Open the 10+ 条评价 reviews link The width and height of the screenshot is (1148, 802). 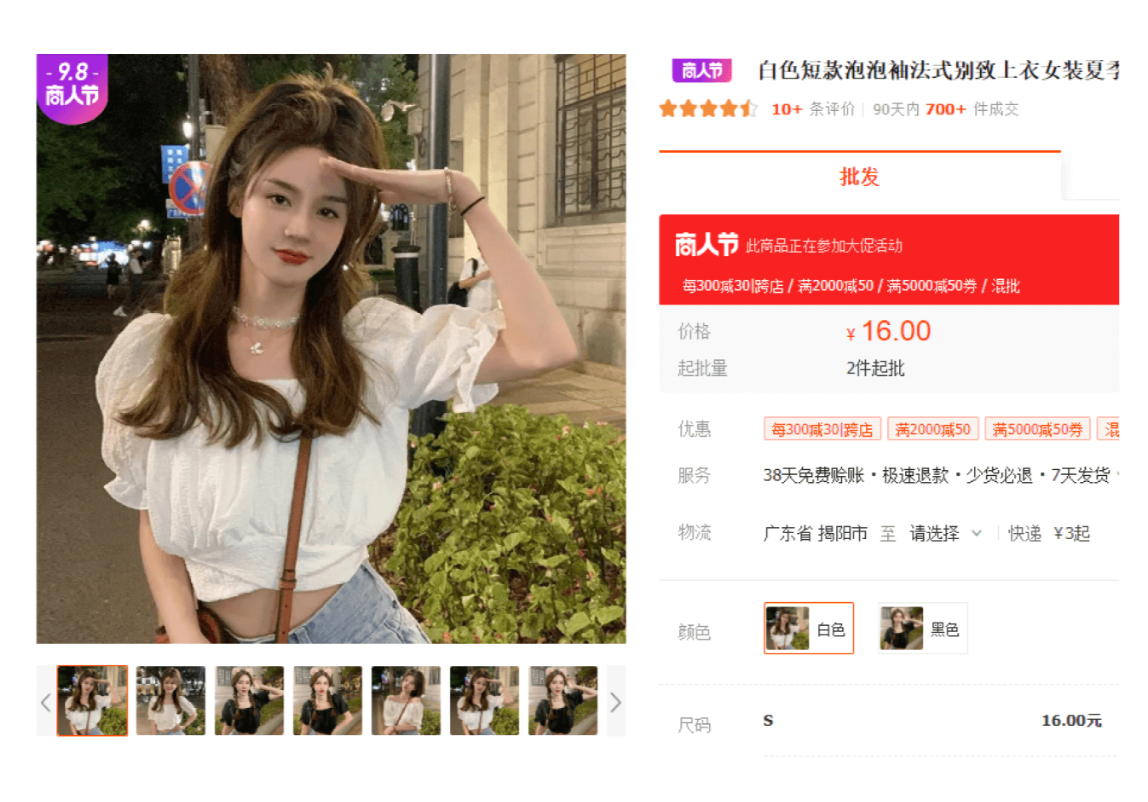coord(813,109)
